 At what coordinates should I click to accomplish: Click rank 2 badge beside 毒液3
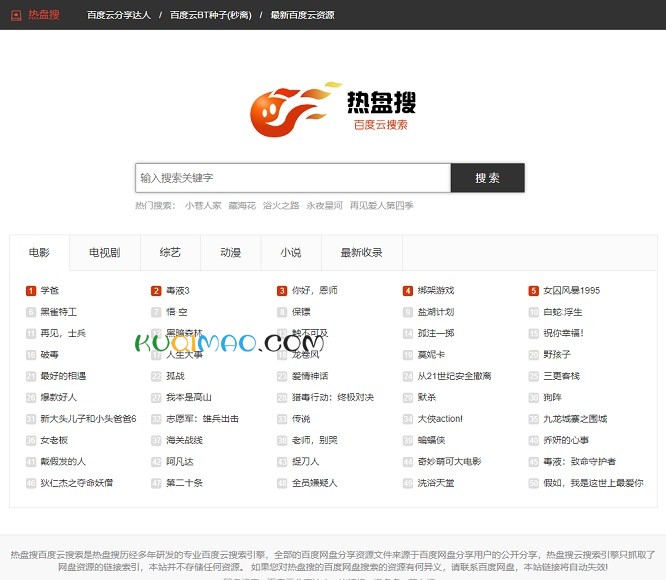click(x=156, y=291)
